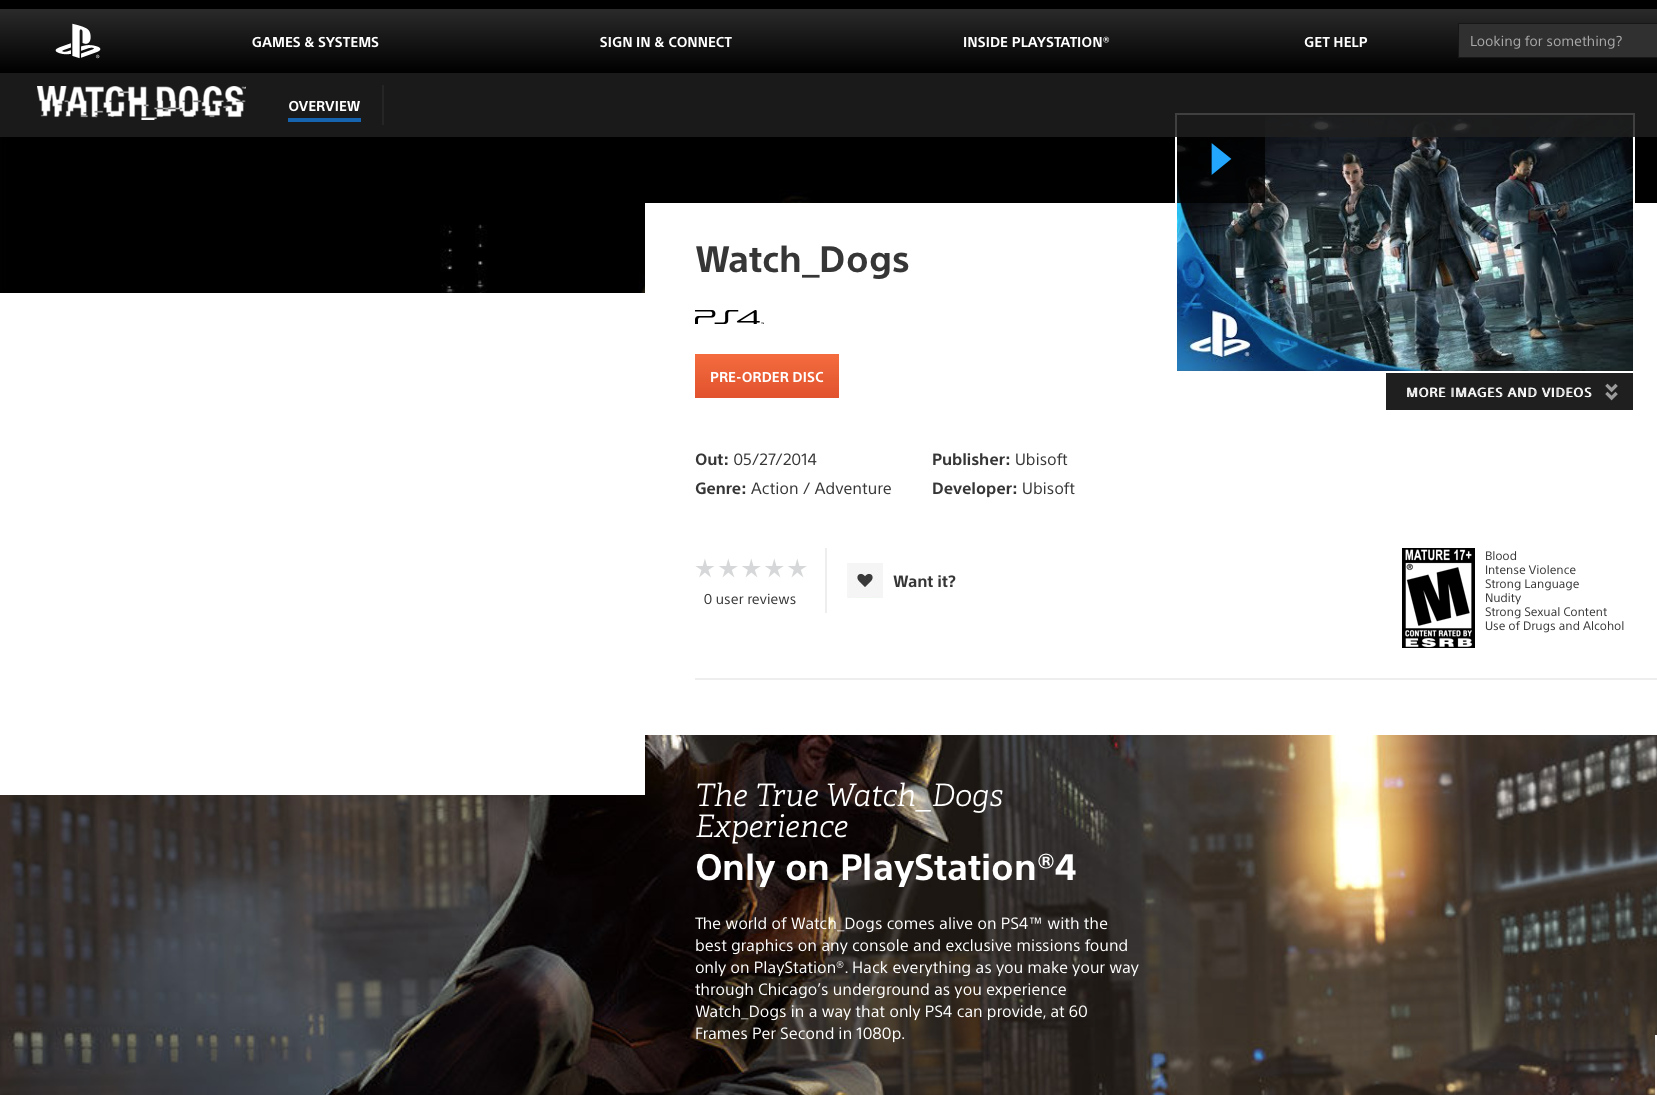Click the Pre-Order Disc button
Viewport: 1657px width, 1095px height.
pyautogui.click(x=767, y=376)
